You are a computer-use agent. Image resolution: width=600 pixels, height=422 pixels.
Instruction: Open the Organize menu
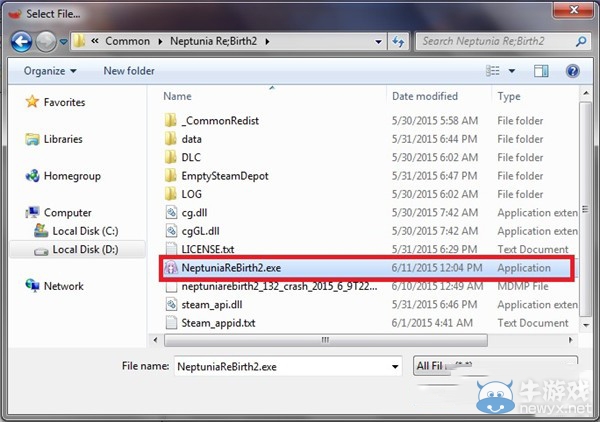50,71
